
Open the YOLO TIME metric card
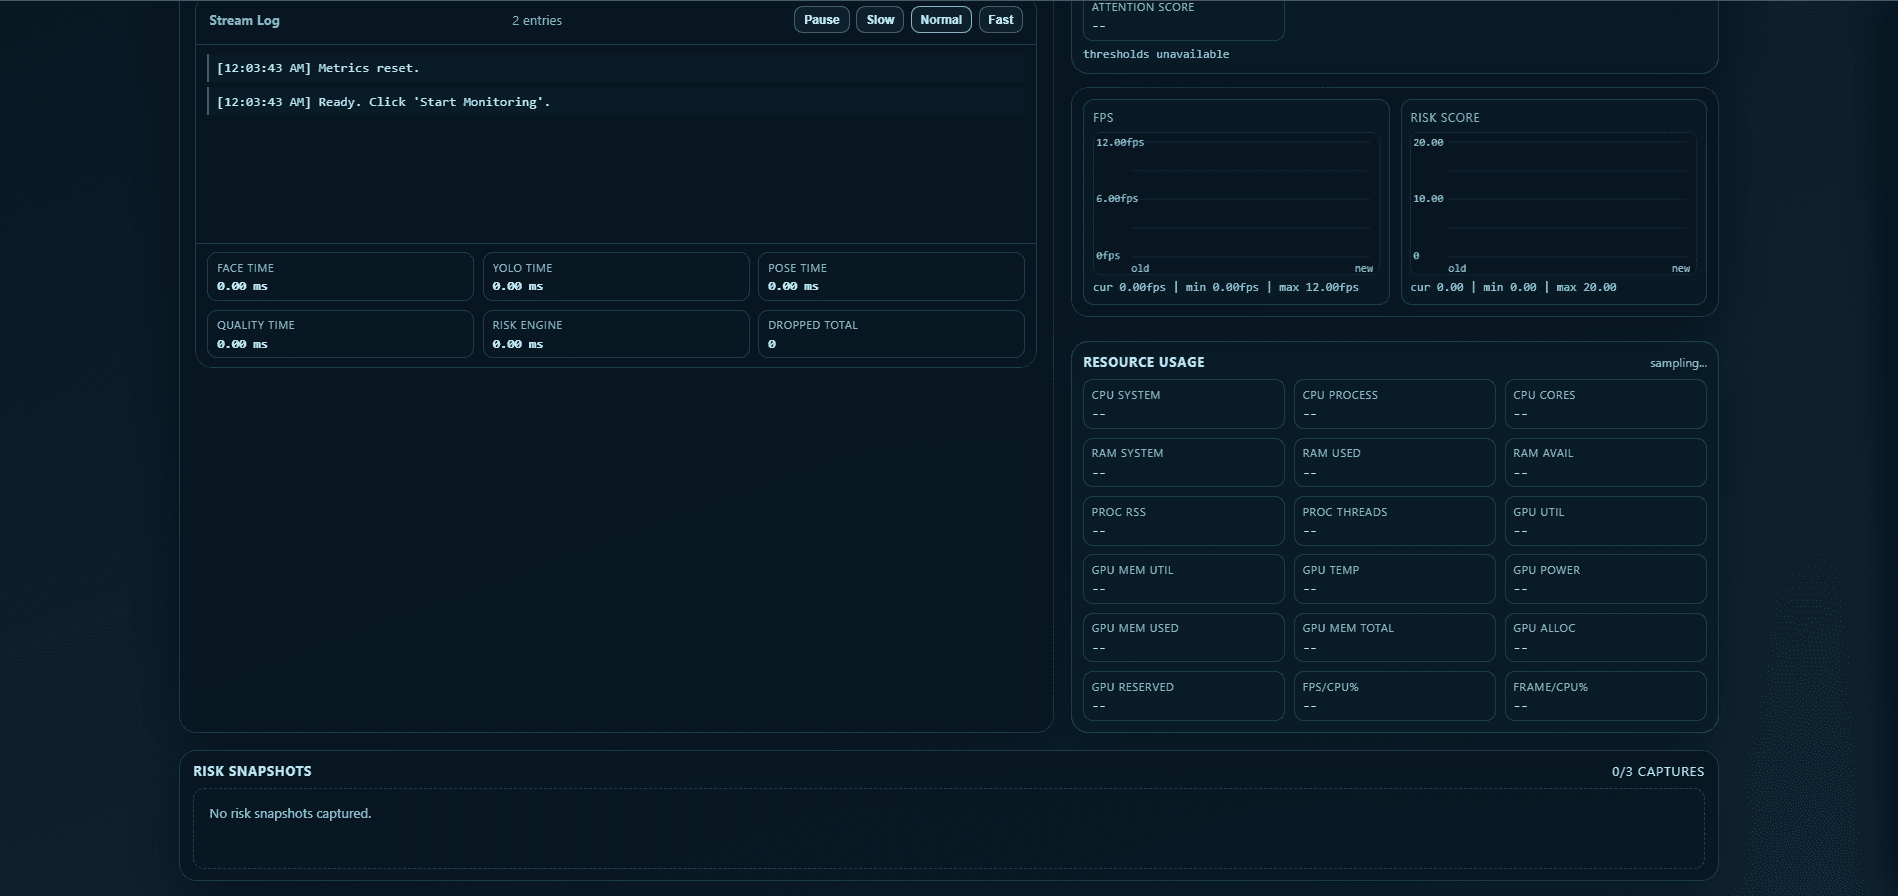616,277
